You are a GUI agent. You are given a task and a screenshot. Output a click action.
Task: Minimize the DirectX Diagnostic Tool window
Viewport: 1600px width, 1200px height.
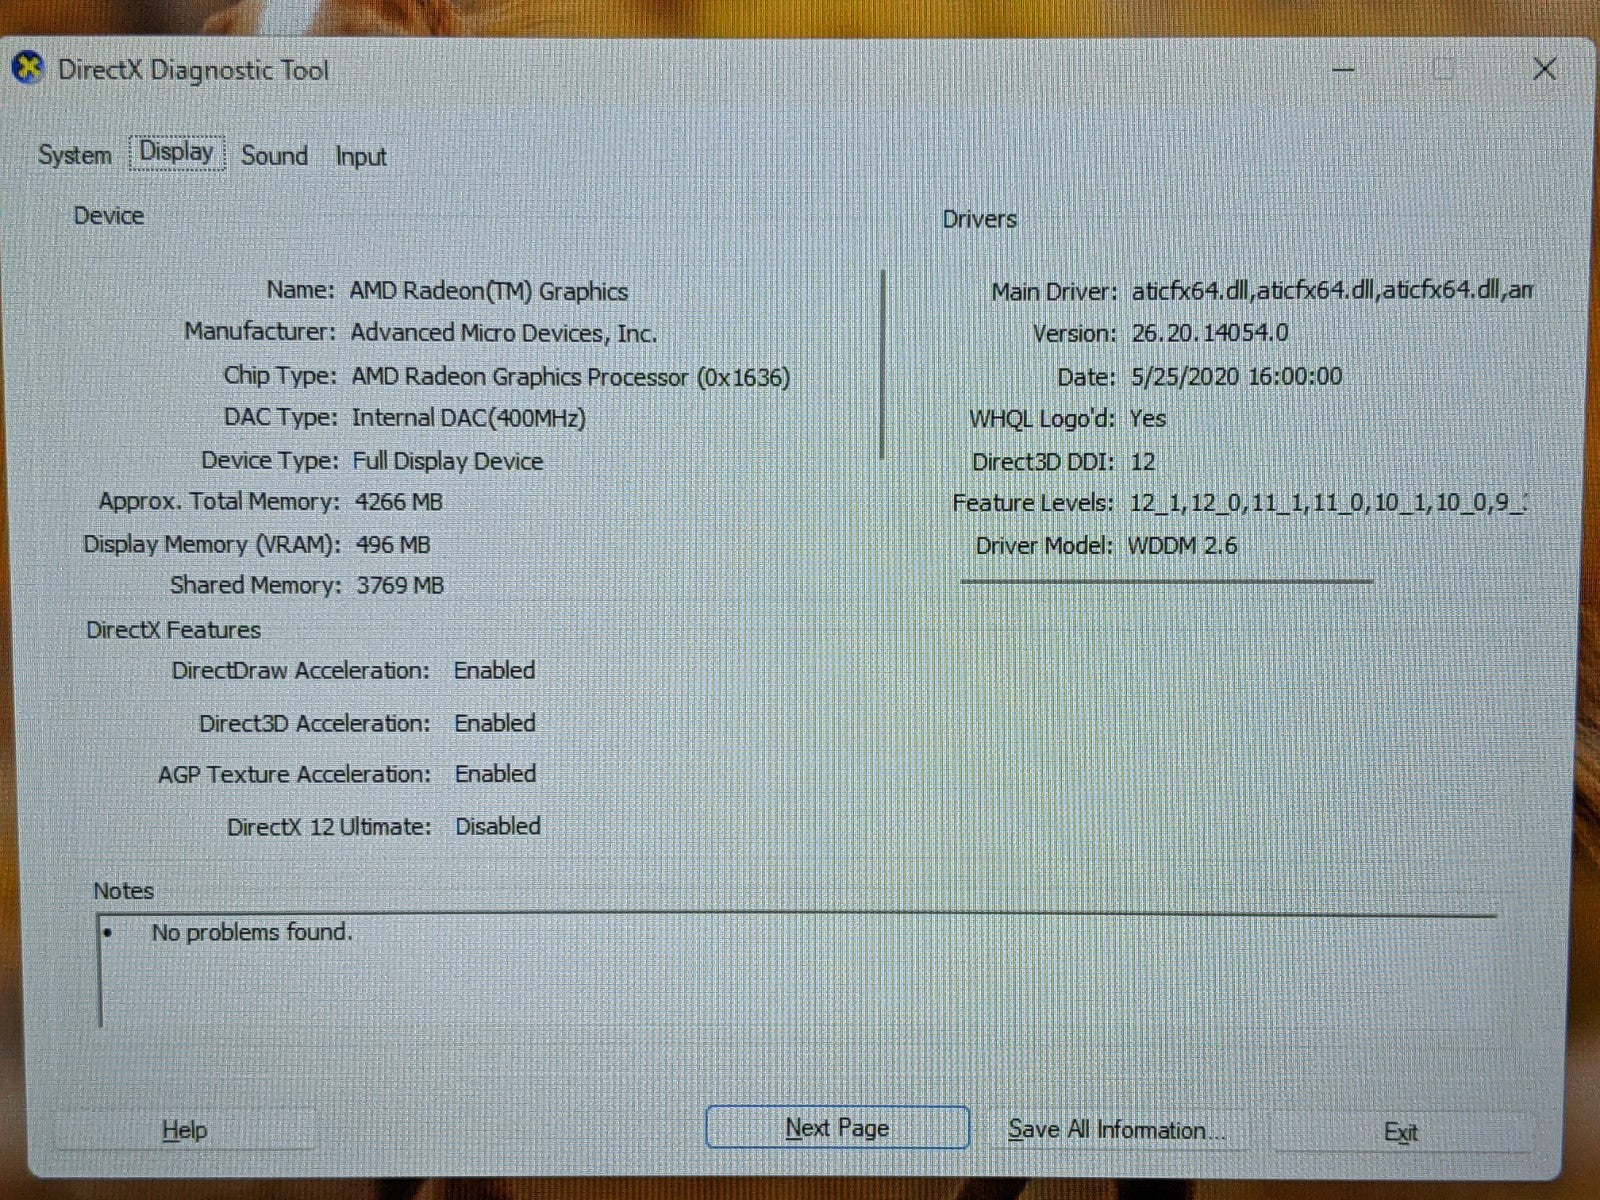pyautogui.click(x=1343, y=70)
